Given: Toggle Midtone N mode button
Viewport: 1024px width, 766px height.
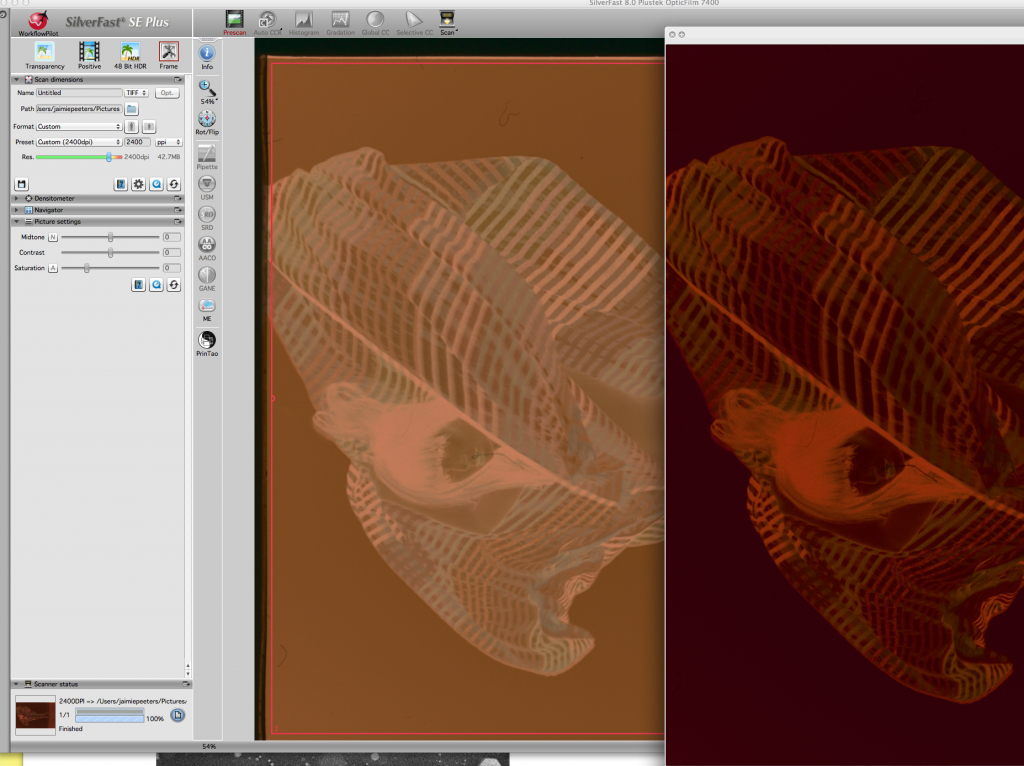Looking at the screenshot, I should pyautogui.click(x=53, y=237).
